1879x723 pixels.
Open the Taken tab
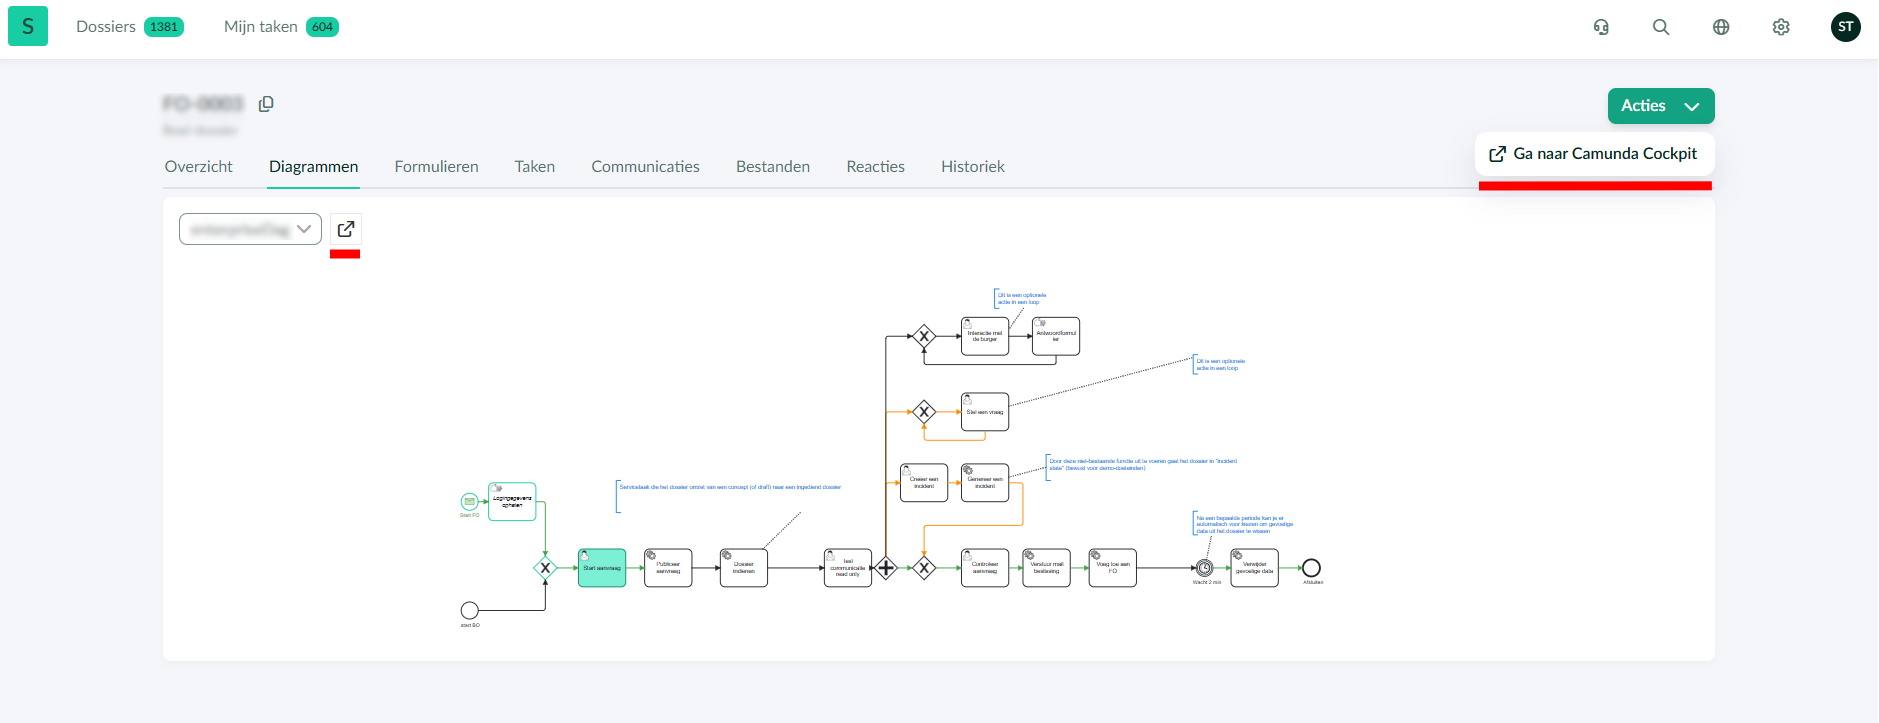click(534, 167)
